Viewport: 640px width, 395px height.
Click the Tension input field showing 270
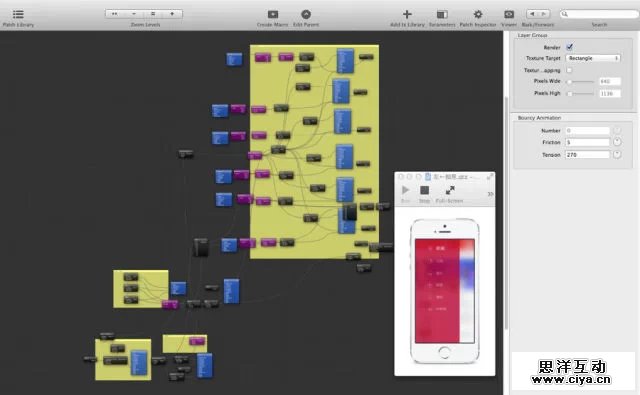click(x=587, y=155)
